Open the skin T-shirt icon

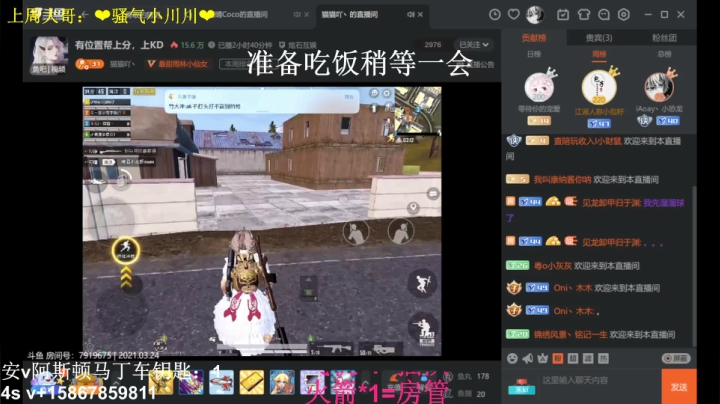click(584, 15)
